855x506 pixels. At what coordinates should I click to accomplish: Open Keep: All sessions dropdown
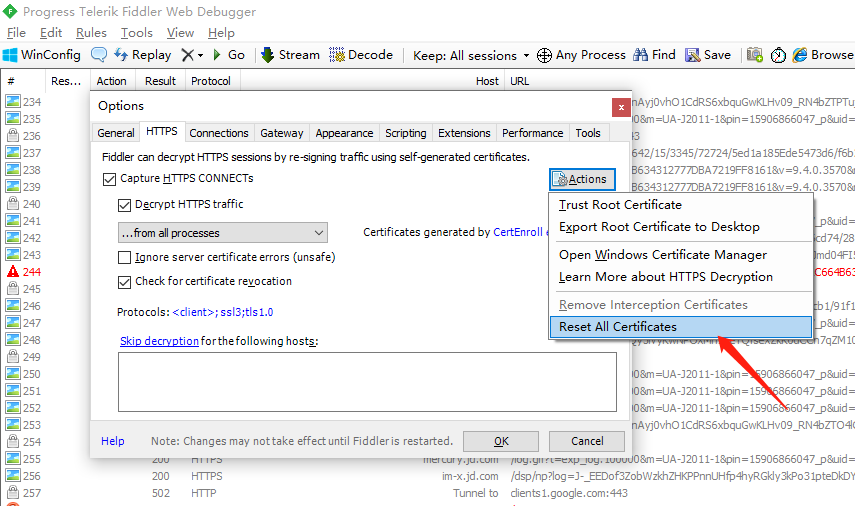(471, 56)
